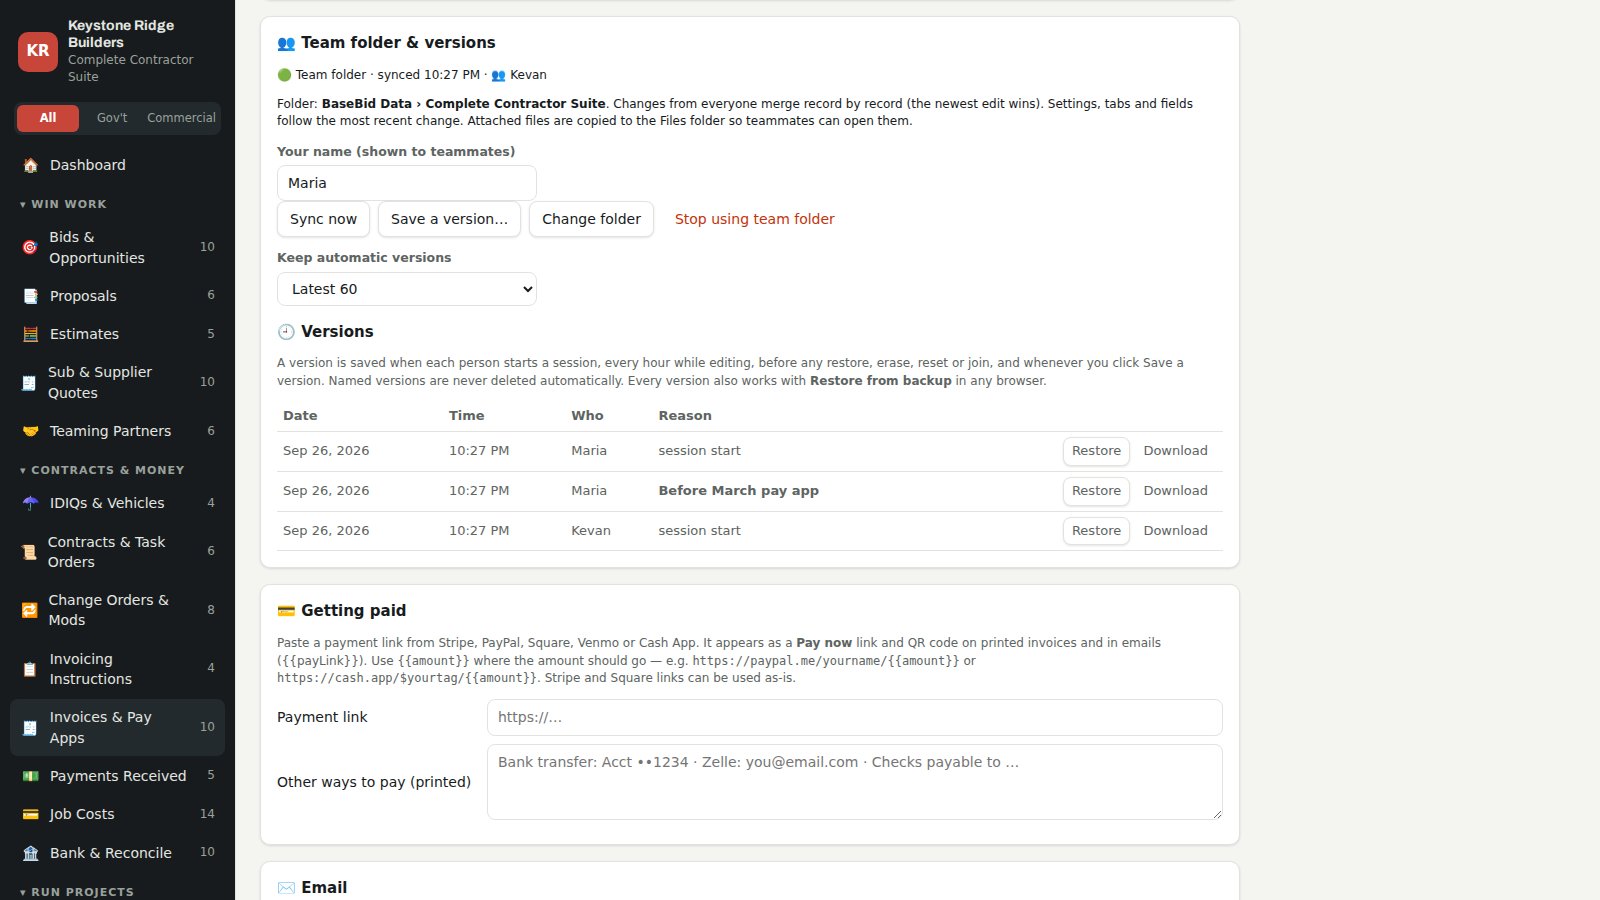Click the Change Orders & Mods icon
1600x900 pixels.
click(29, 610)
